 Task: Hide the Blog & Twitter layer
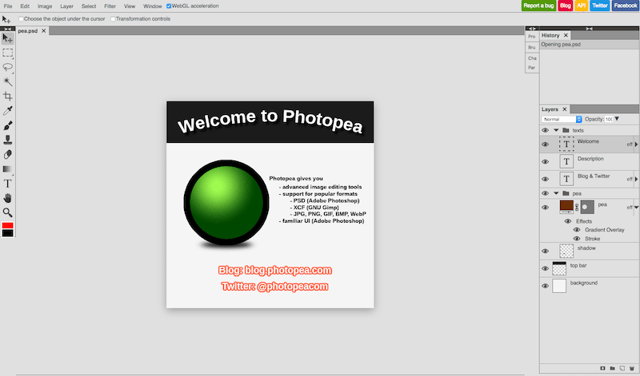point(545,179)
